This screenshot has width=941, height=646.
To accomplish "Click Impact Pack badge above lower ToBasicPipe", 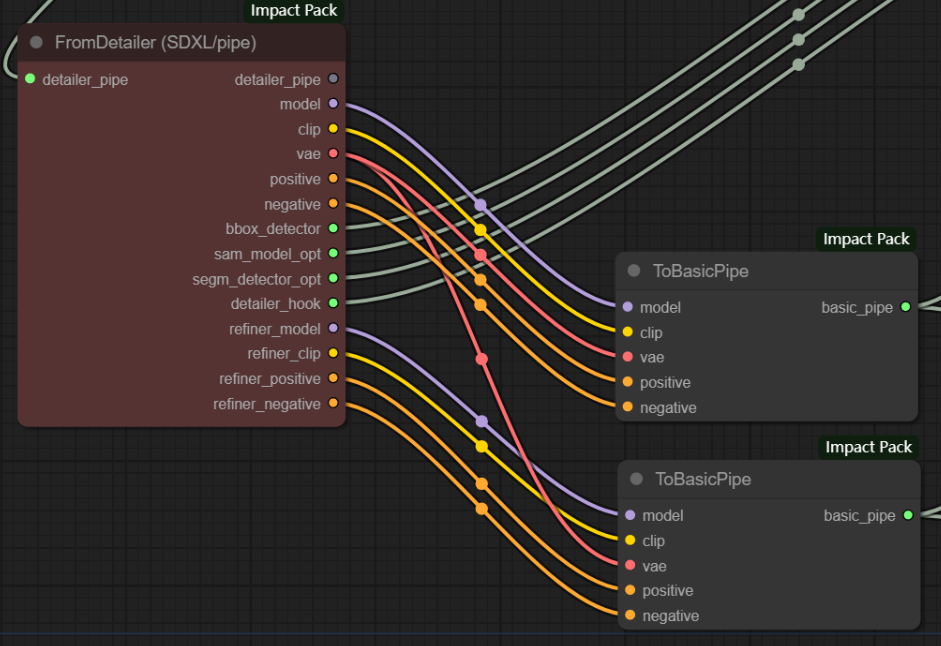I will (x=868, y=447).
